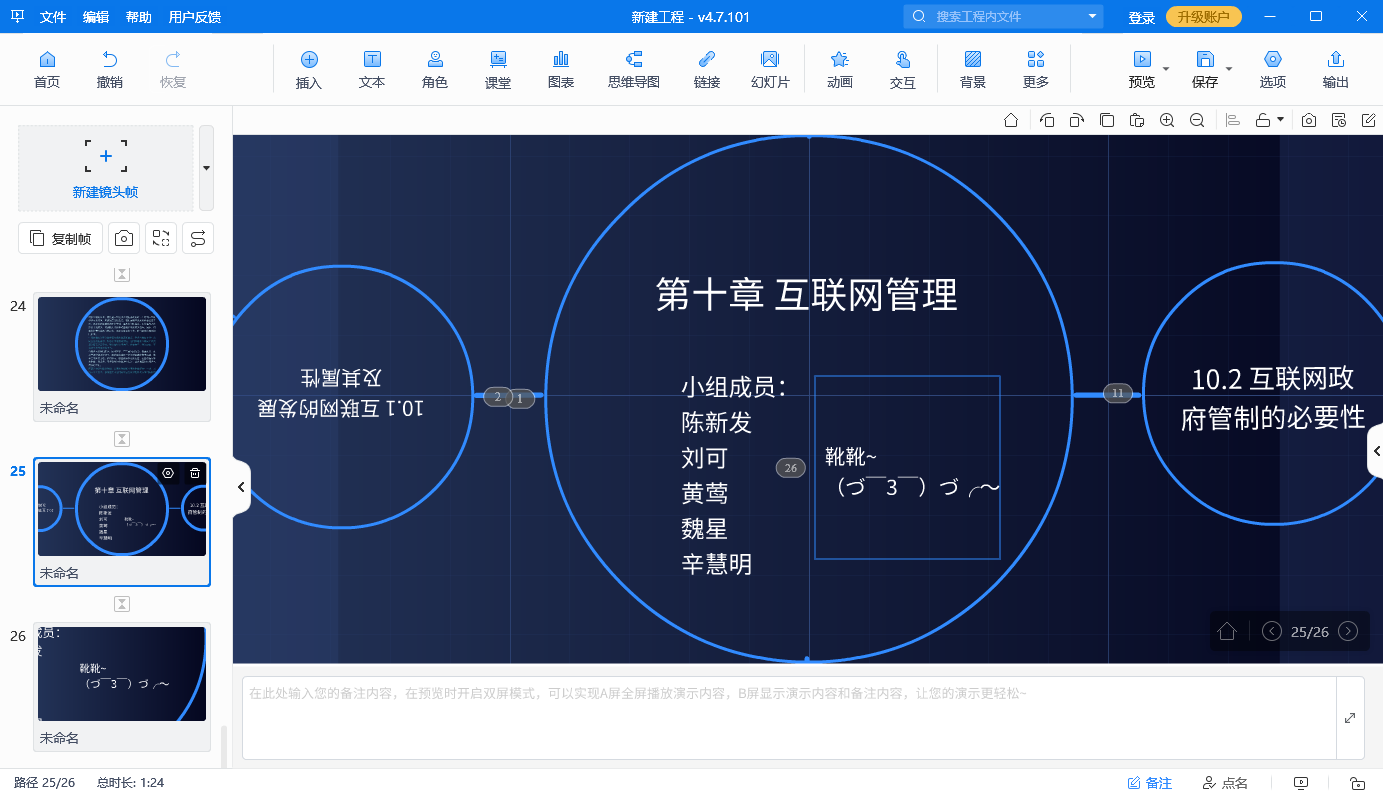Click the notes text input area
The width and height of the screenshot is (1383, 792).
coord(789,718)
